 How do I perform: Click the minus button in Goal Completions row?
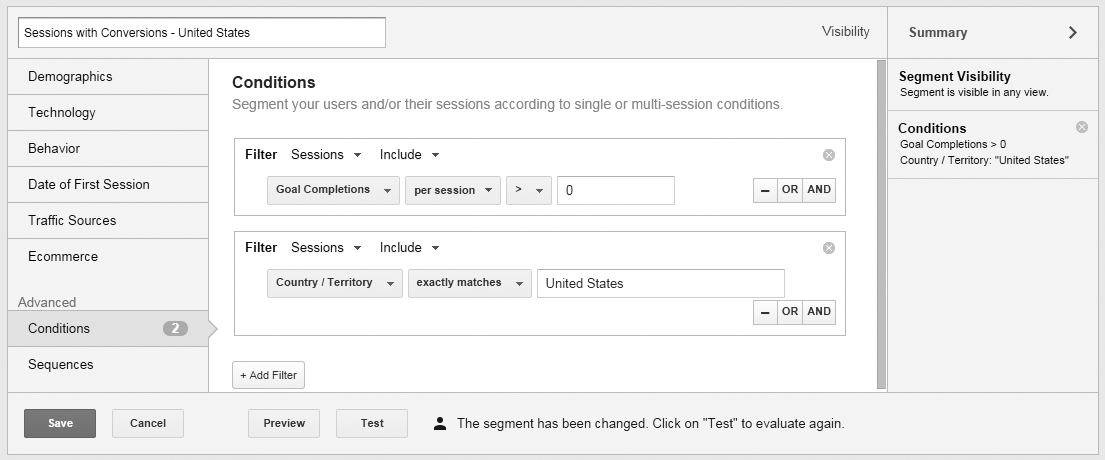765,190
